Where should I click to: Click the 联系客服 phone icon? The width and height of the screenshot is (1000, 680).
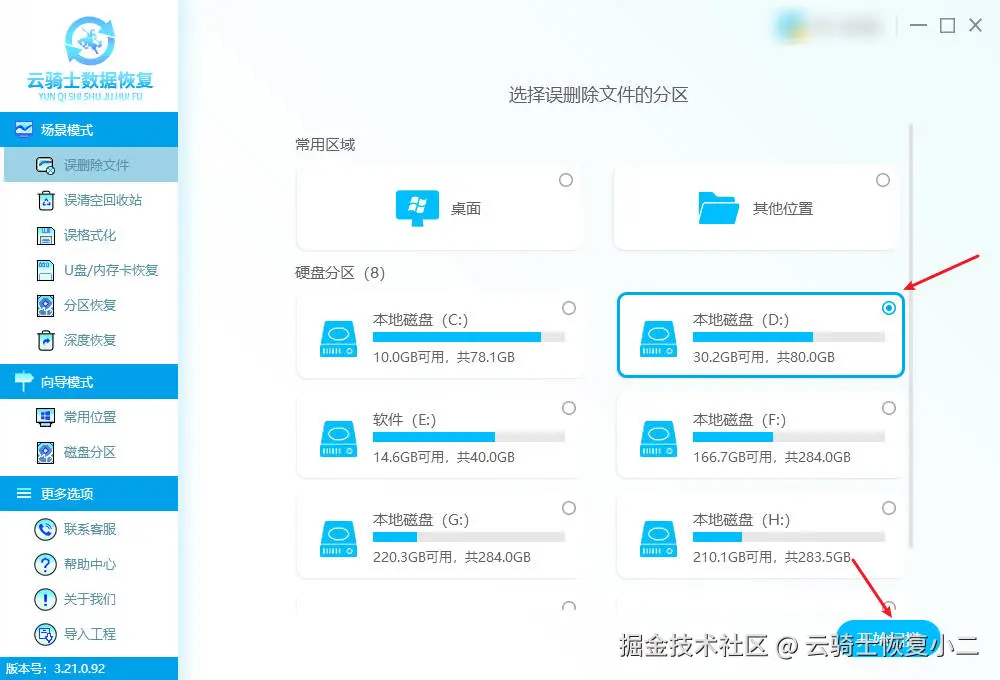click(45, 529)
